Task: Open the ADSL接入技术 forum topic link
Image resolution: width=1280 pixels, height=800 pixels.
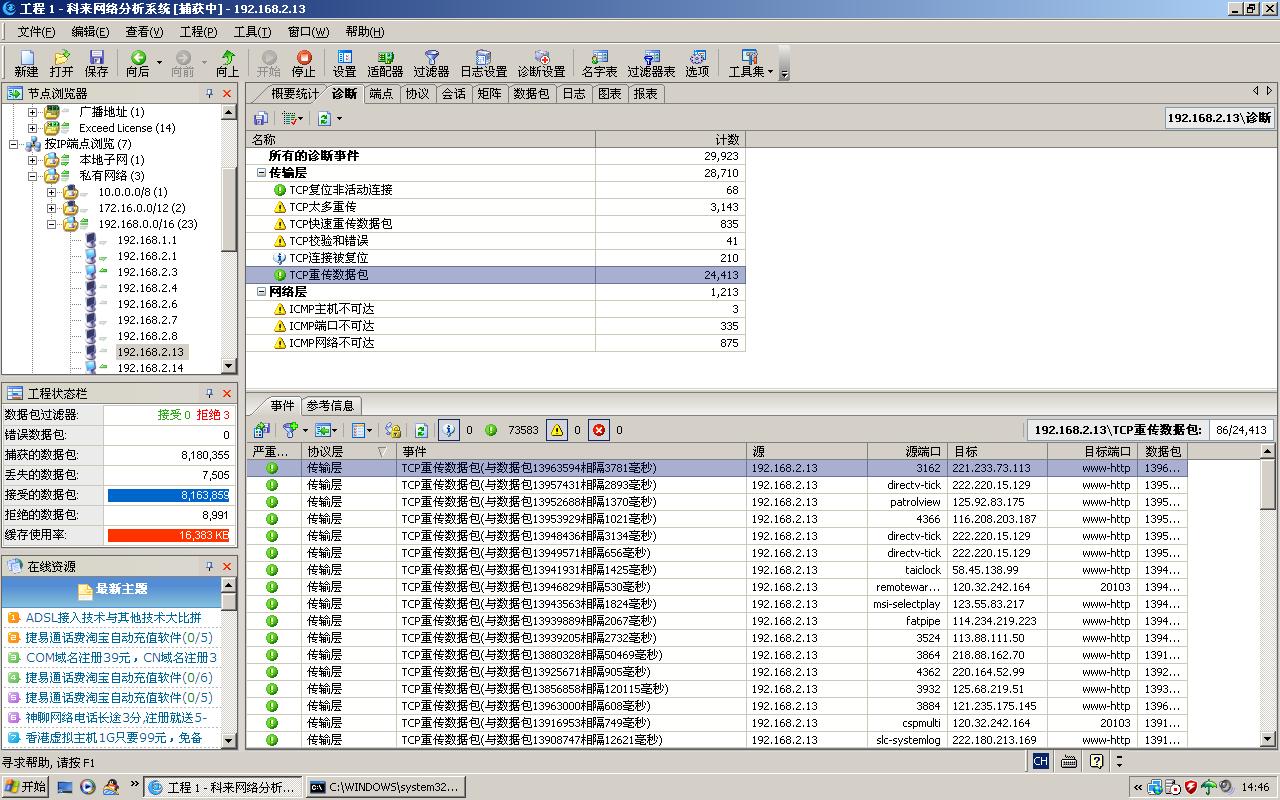Action: point(113,618)
